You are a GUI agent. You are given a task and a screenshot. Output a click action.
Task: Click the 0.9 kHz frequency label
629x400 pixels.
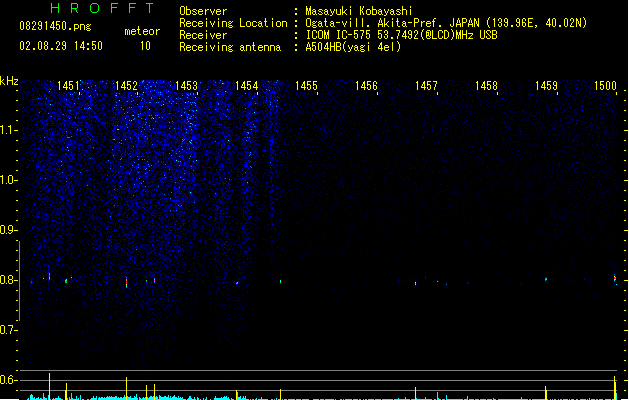pyautogui.click(x=8, y=230)
